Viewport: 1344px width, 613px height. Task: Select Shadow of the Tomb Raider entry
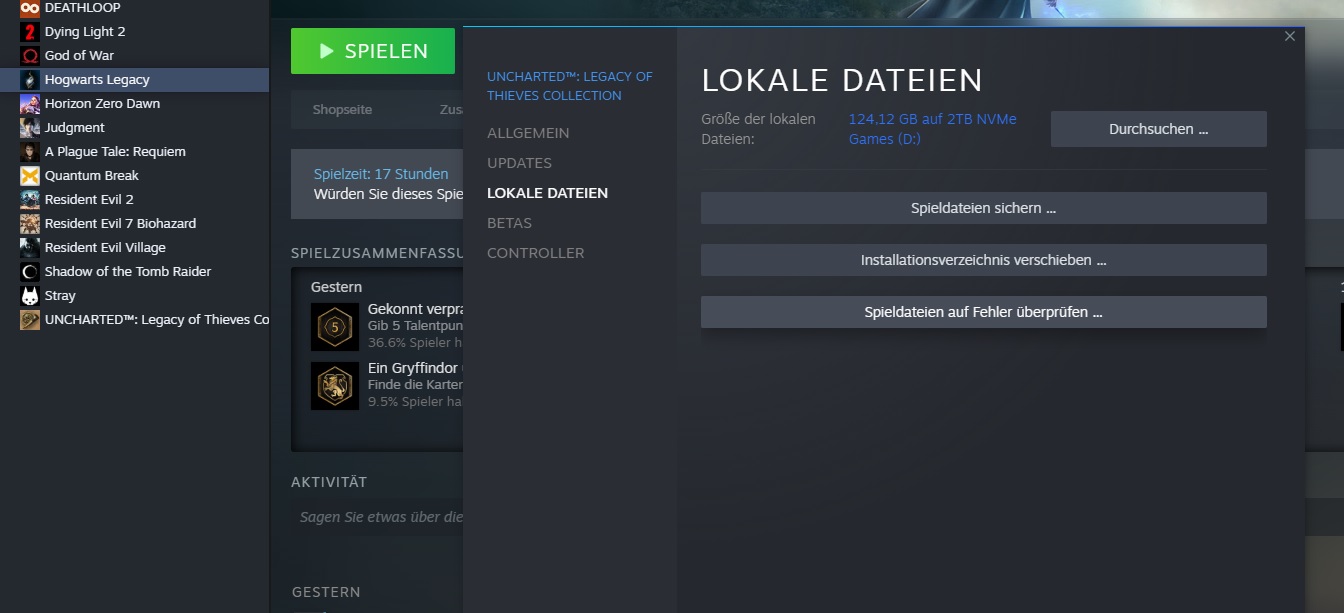coord(134,271)
